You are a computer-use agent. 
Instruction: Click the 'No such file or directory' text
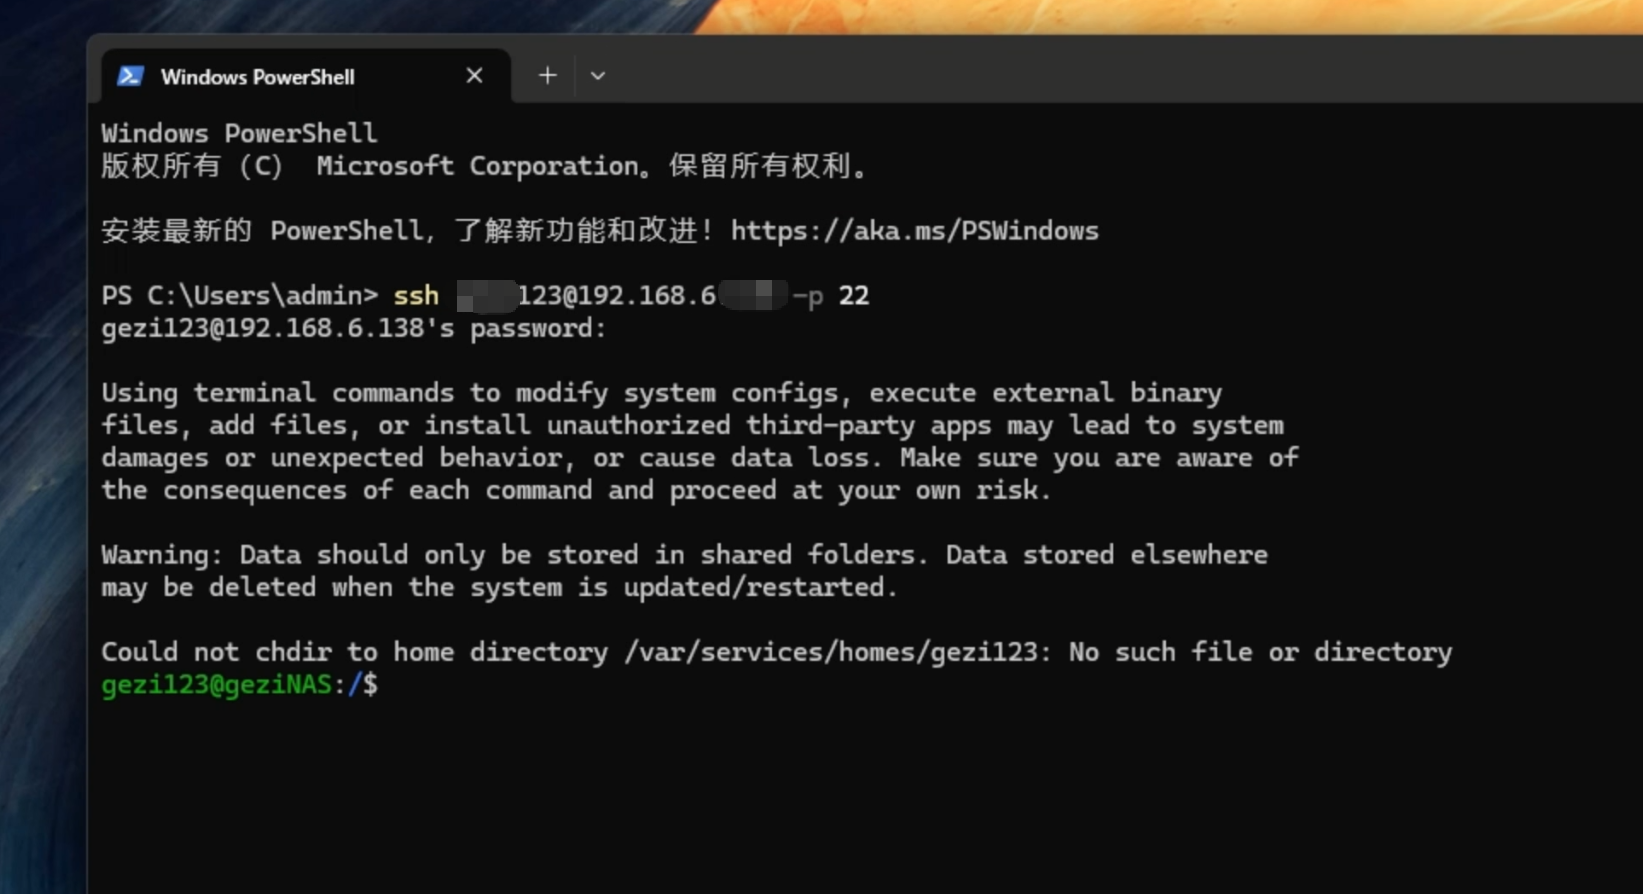1260,653
